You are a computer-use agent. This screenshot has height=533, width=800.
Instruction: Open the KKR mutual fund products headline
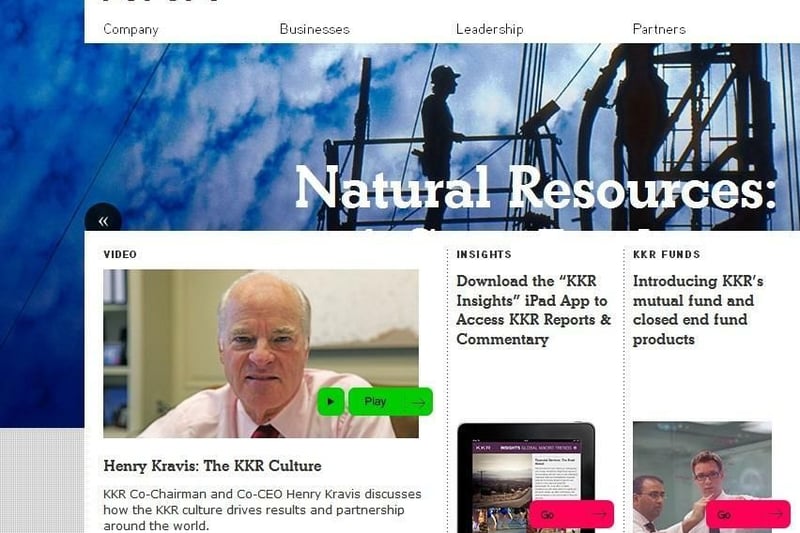pos(698,310)
